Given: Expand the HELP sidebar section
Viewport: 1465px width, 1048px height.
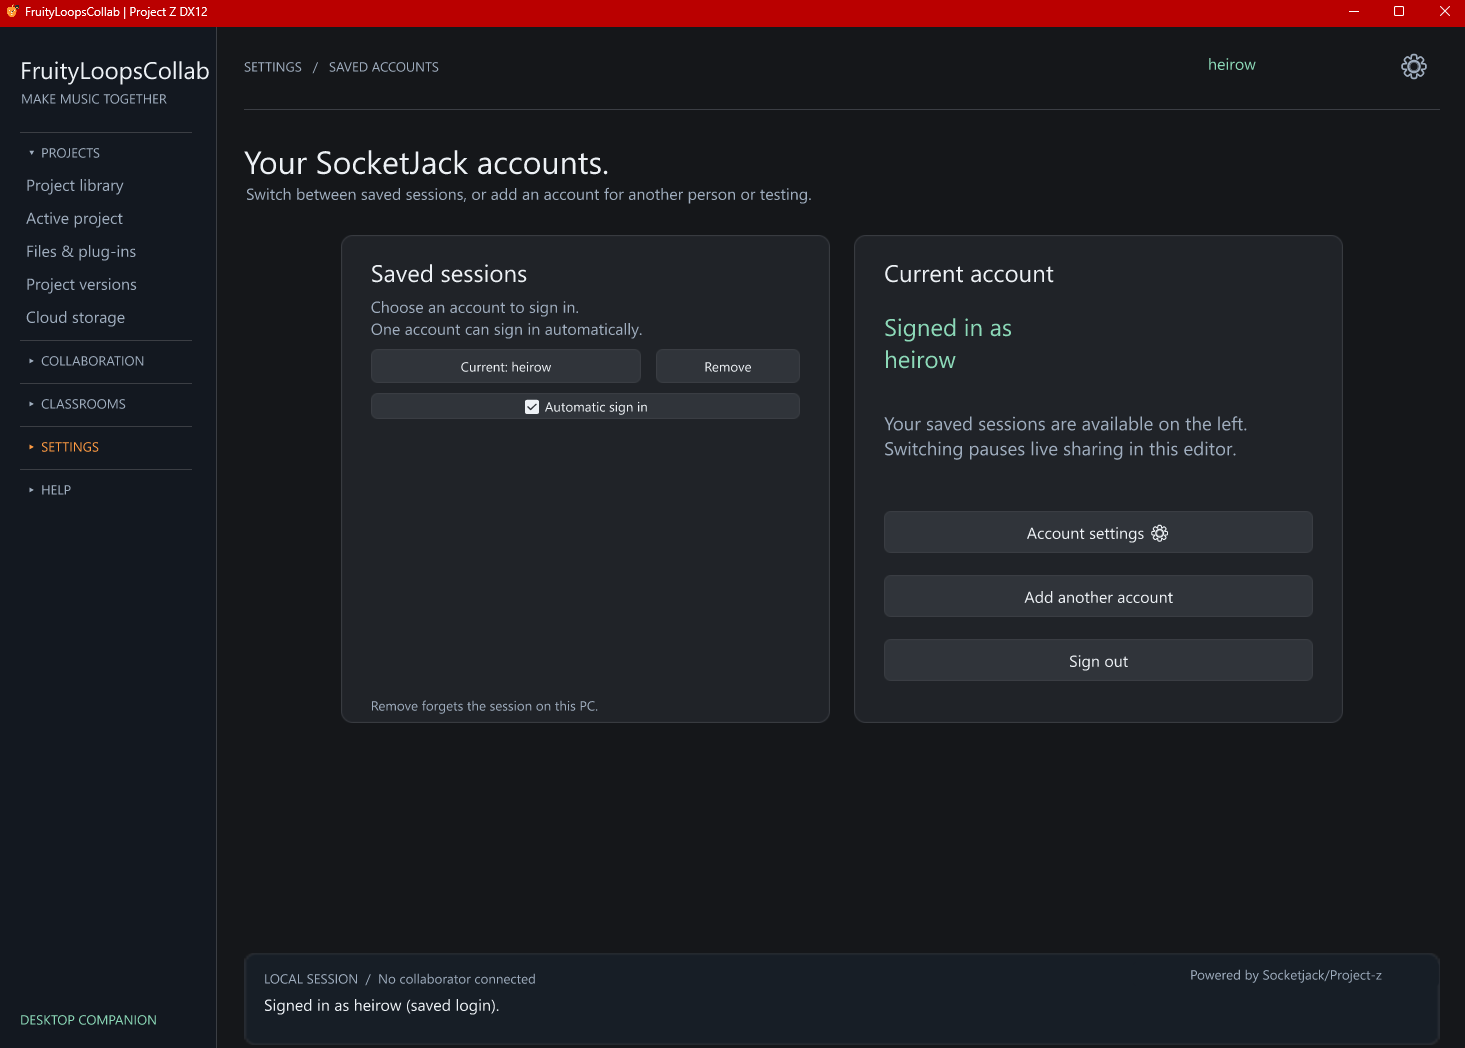Looking at the screenshot, I should tap(50, 490).
